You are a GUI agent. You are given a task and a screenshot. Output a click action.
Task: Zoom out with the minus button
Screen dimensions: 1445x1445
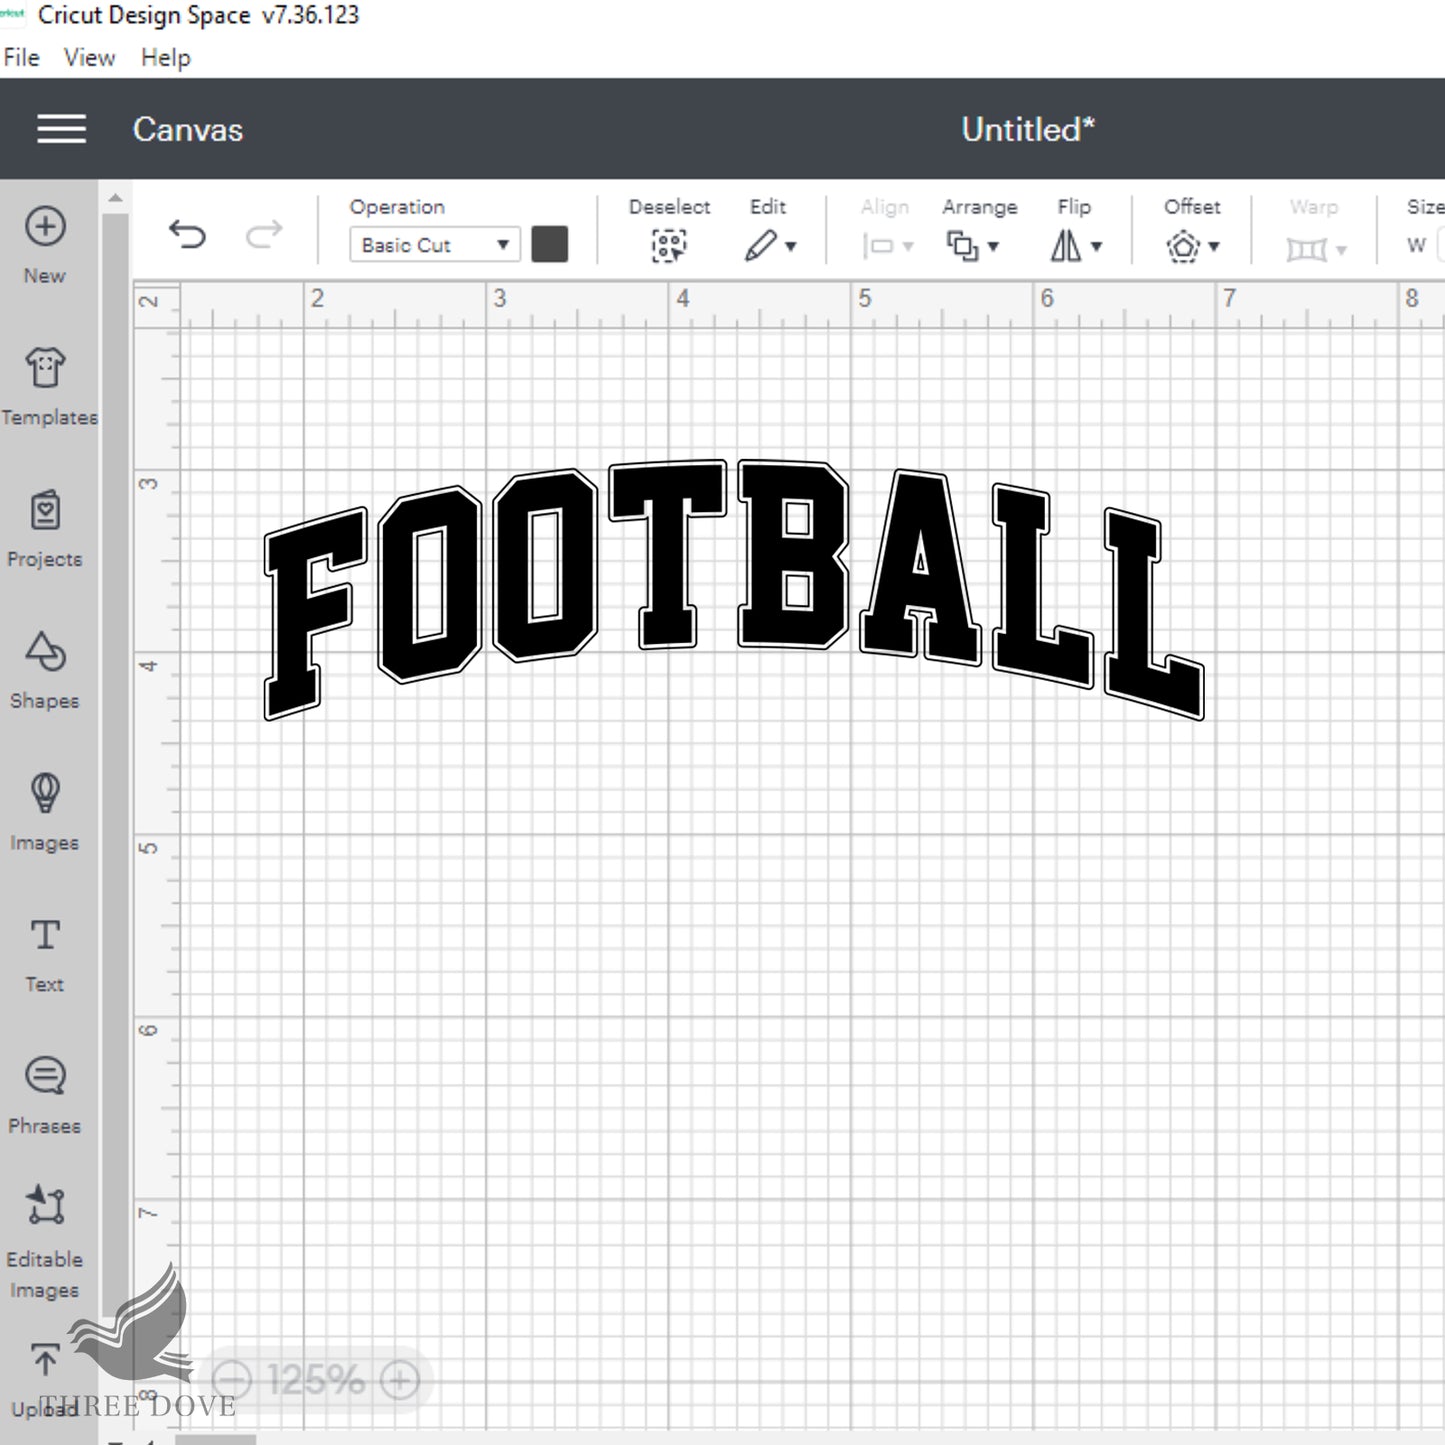232,1381
